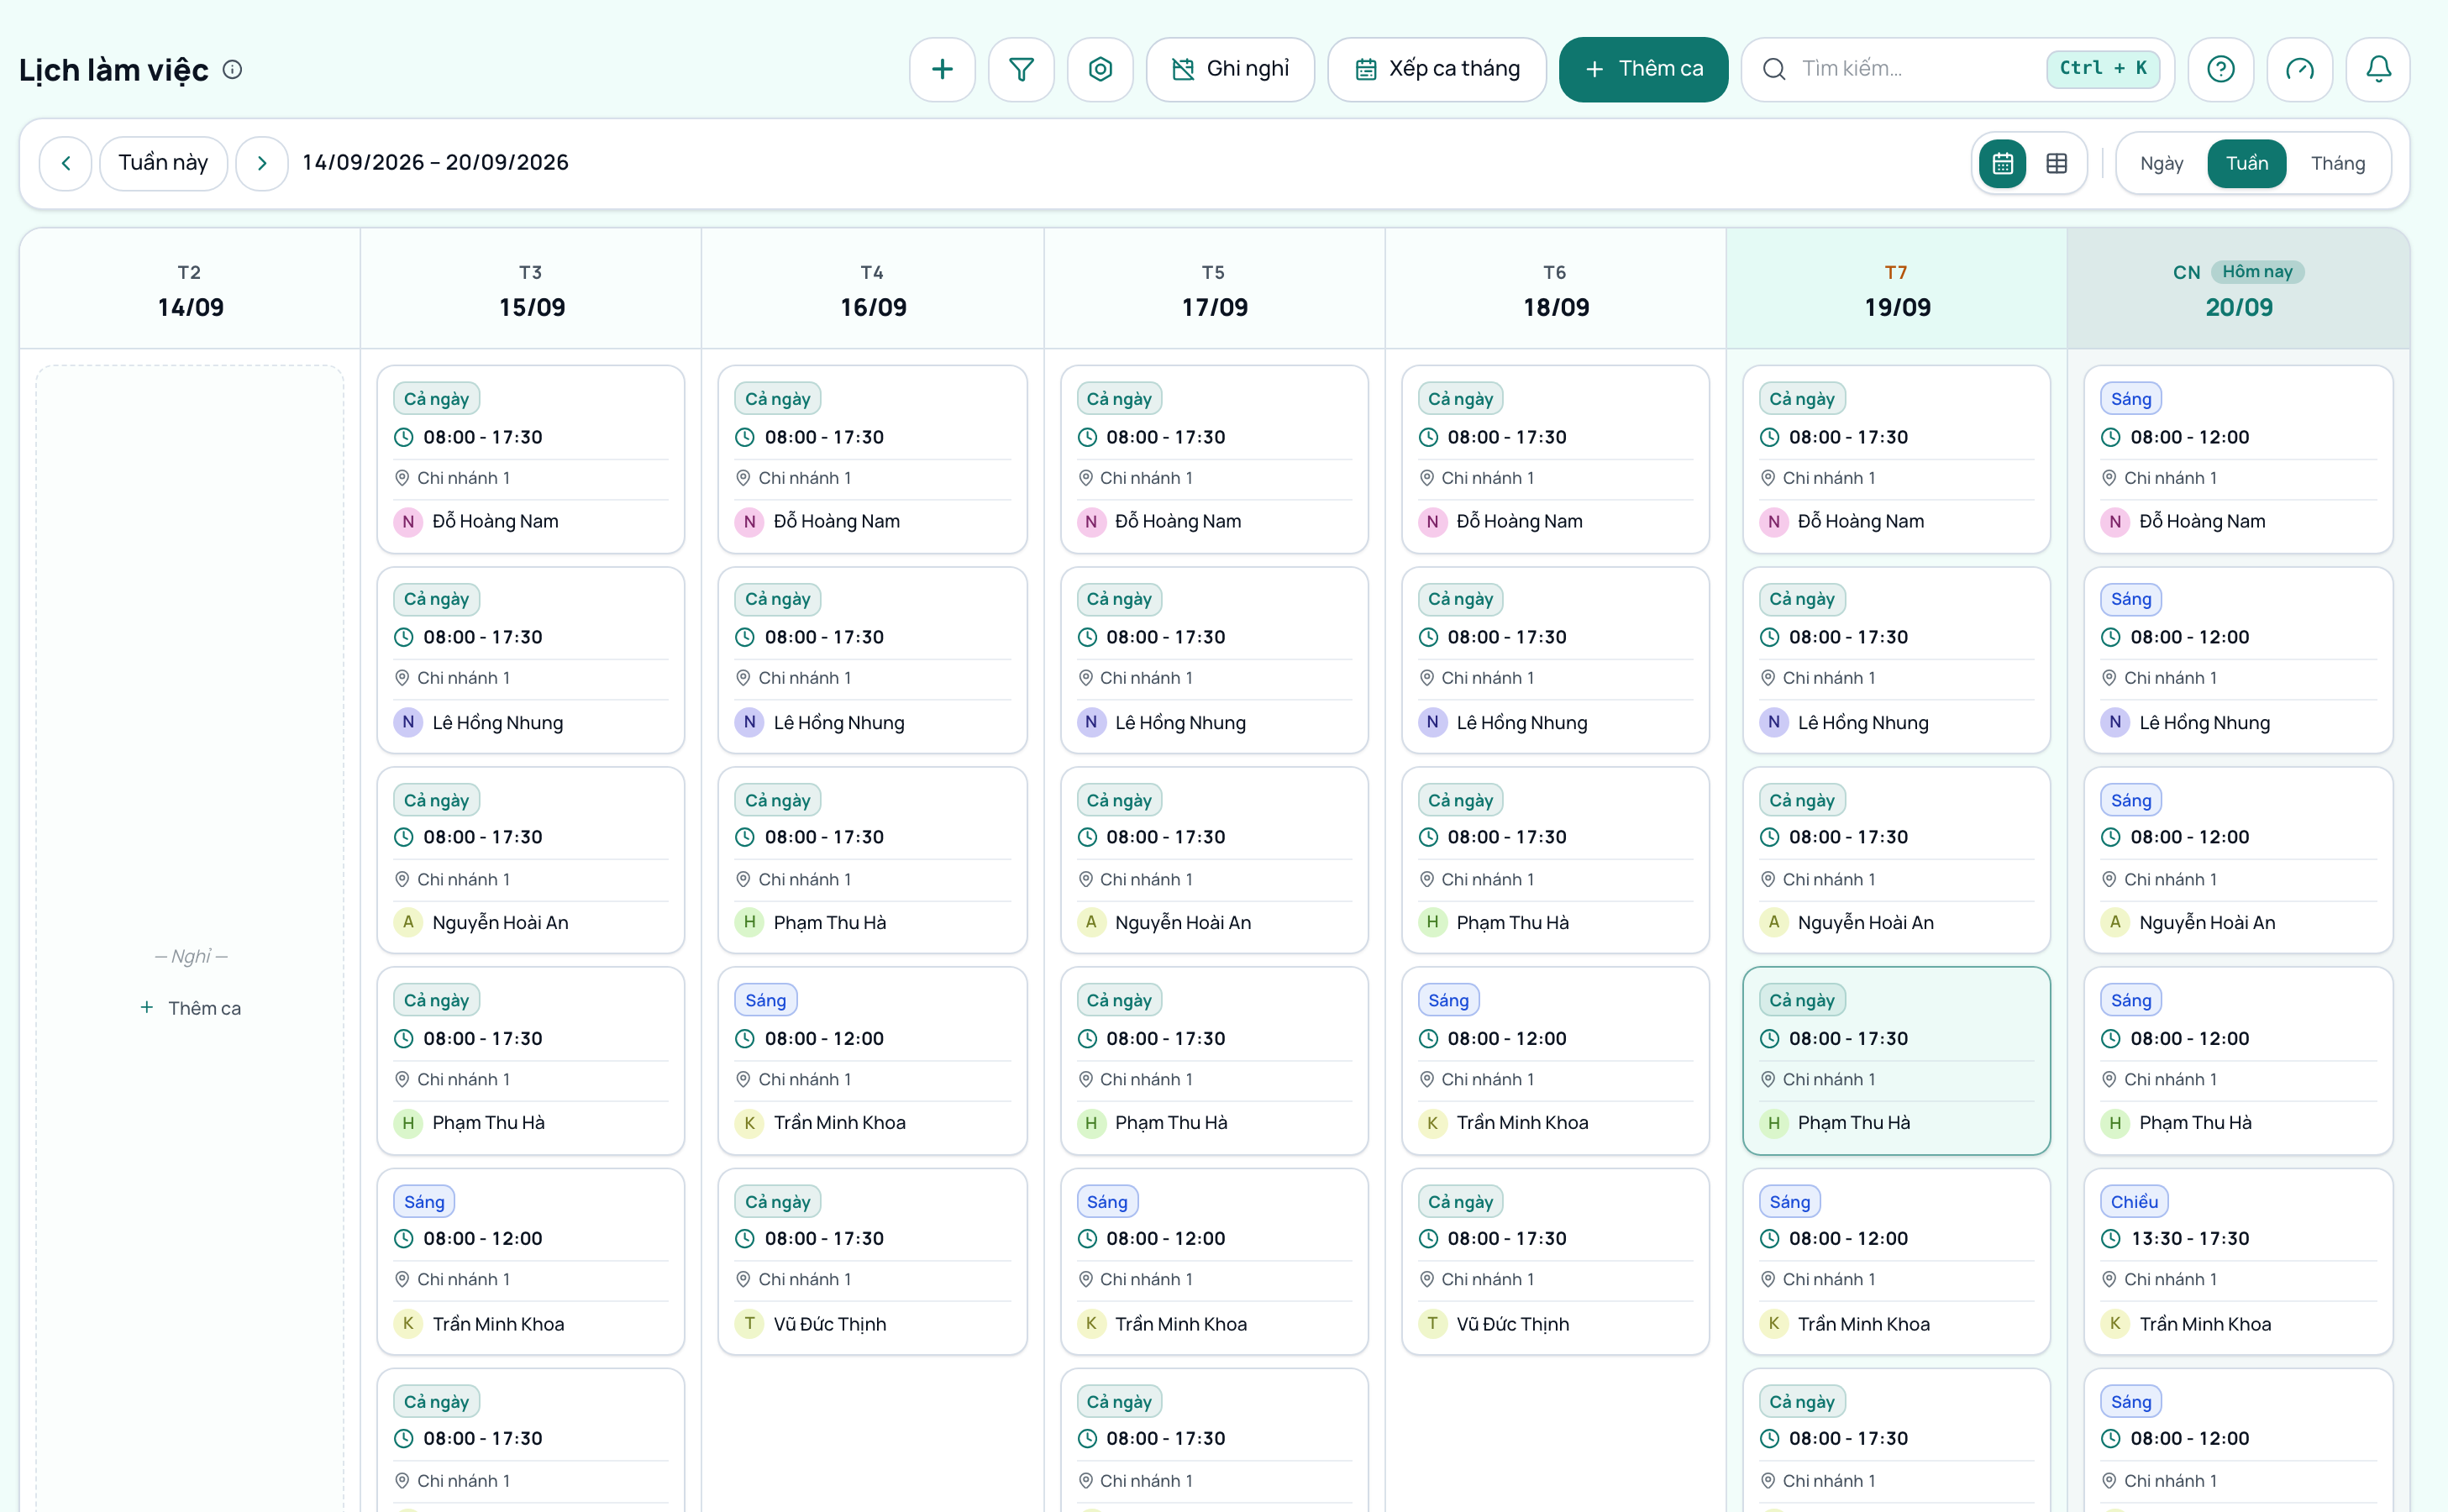The image size is (2448, 1512).
Task: Click Đỗ Hoàng Nam's name on 19/09
Action: pyautogui.click(x=1860, y=521)
